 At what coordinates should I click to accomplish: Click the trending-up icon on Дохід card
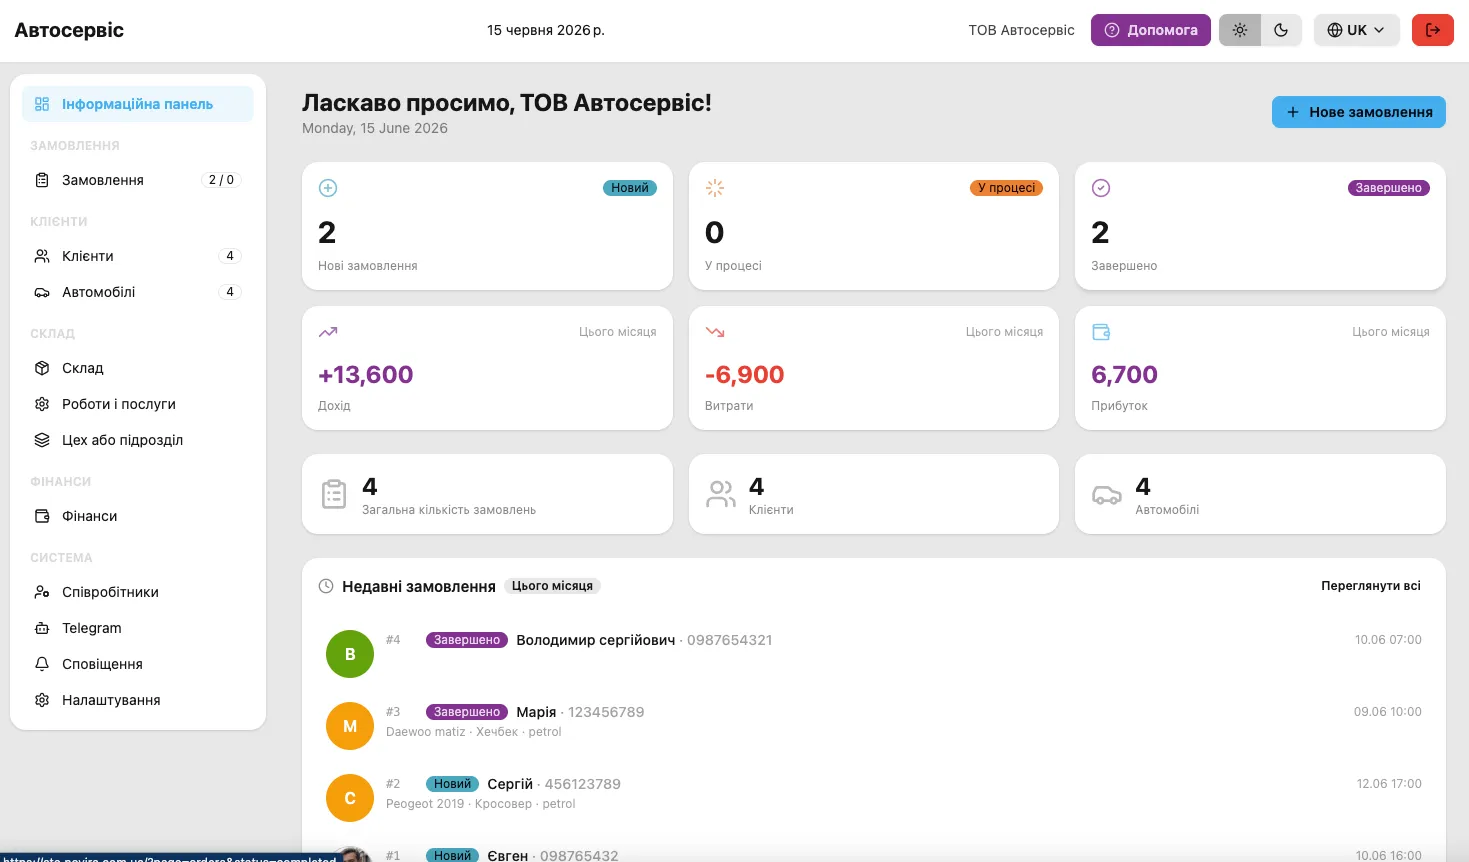pyautogui.click(x=328, y=332)
